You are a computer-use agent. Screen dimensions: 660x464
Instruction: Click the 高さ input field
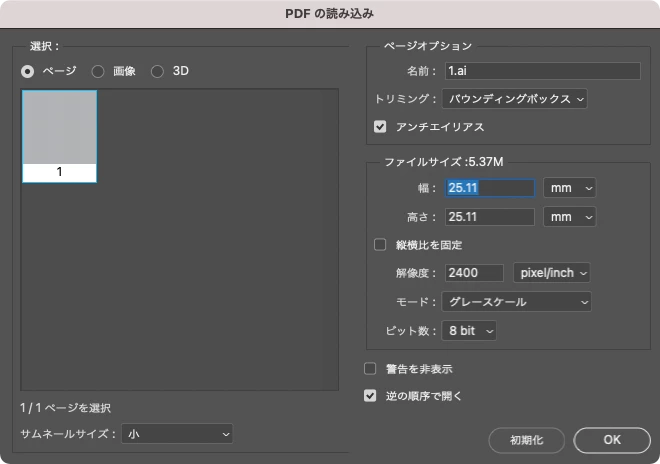click(490, 217)
